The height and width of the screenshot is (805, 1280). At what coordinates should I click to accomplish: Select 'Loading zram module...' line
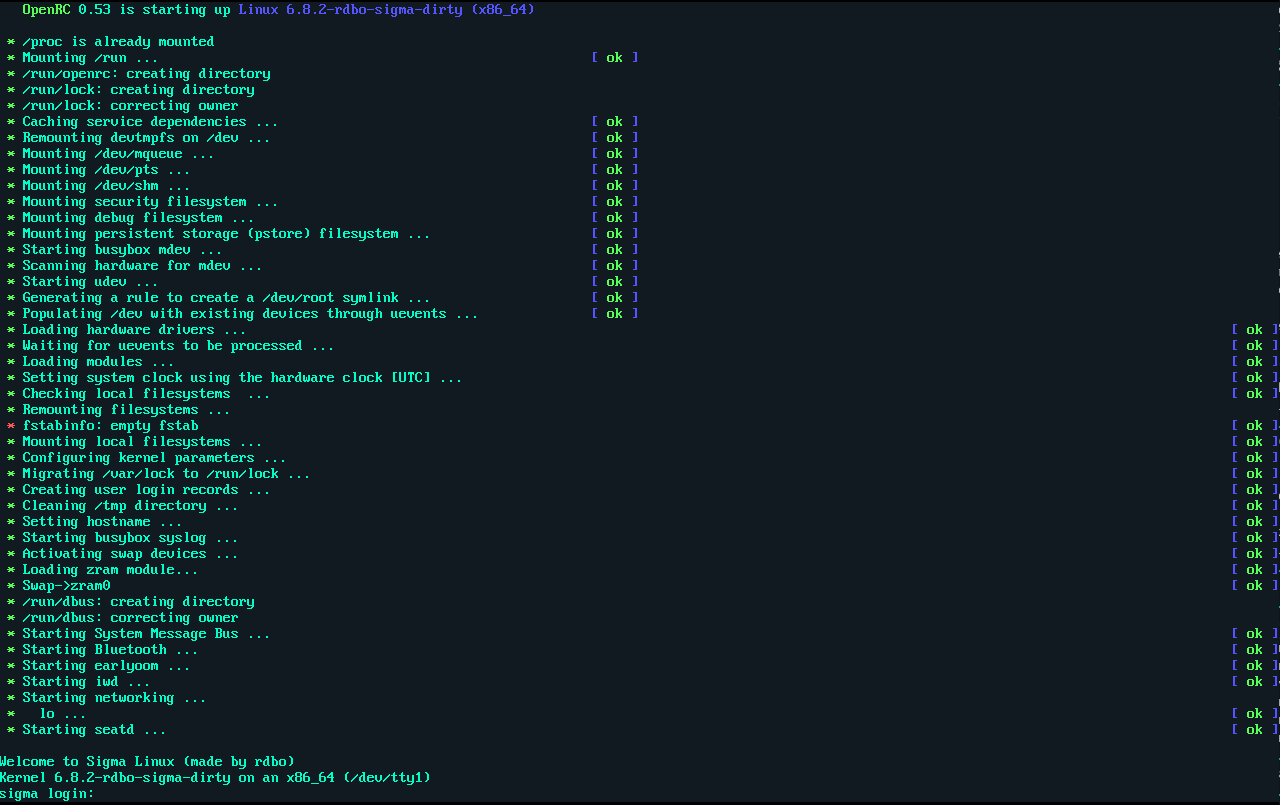click(110, 570)
